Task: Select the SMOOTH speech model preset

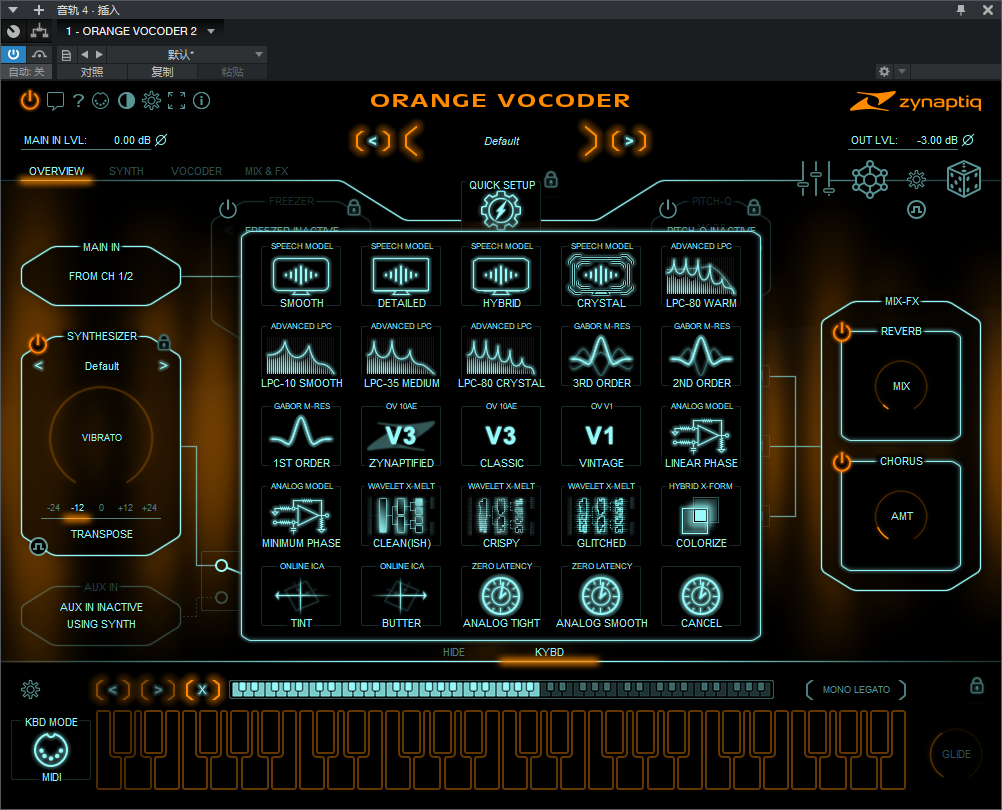Action: [301, 276]
